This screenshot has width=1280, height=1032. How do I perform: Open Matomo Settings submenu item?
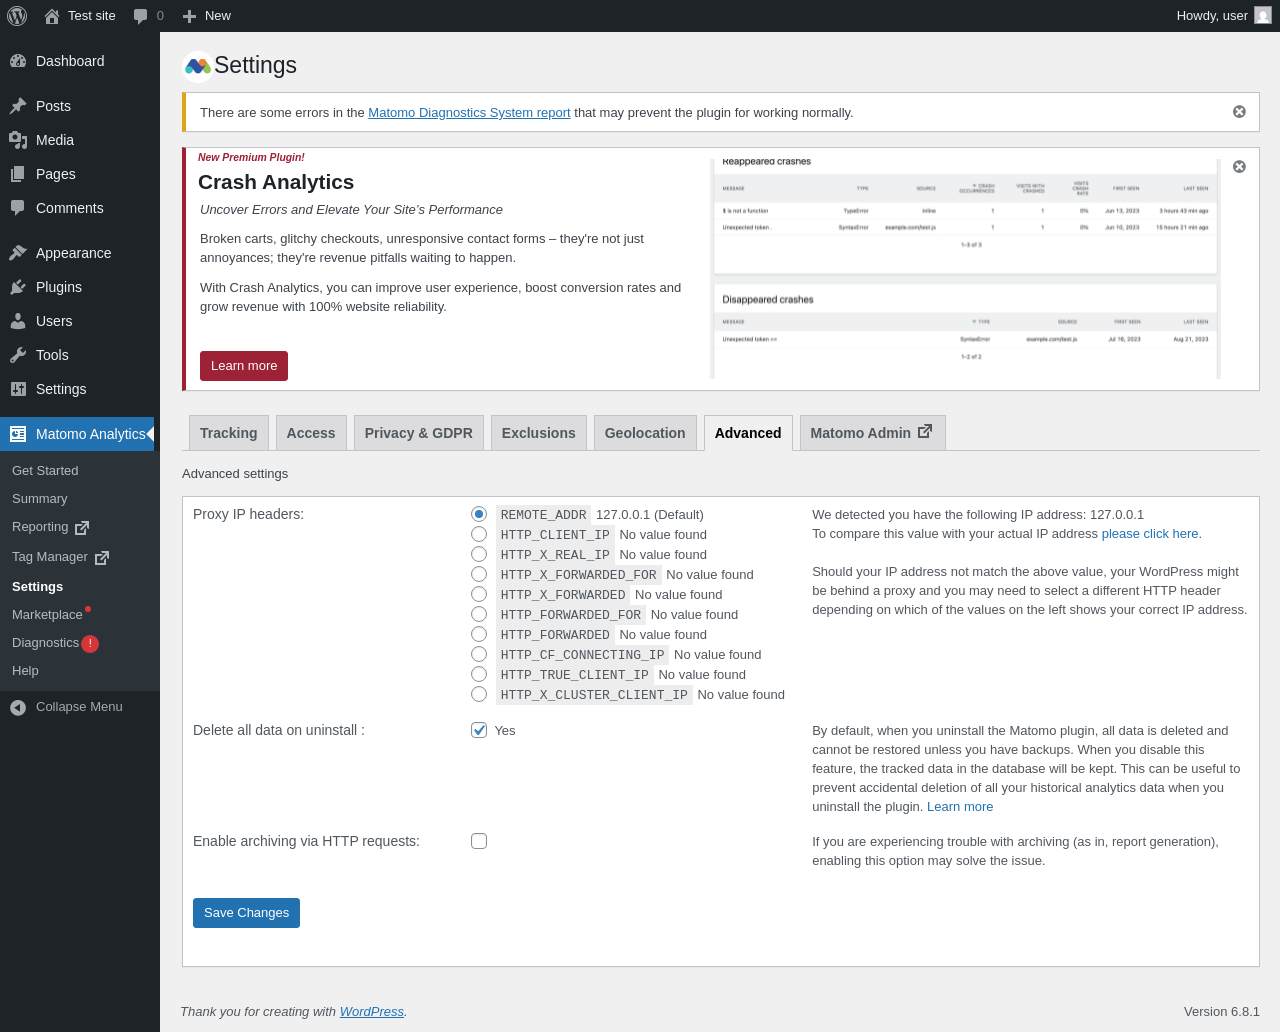(80, 587)
